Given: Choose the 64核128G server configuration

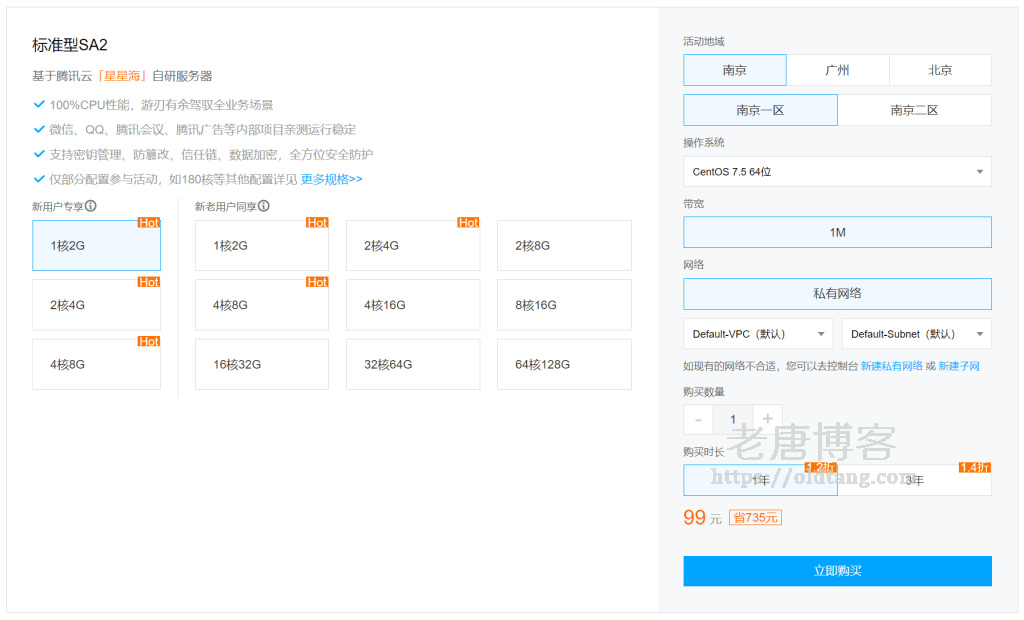Looking at the screenshot, I should point(564,364).
